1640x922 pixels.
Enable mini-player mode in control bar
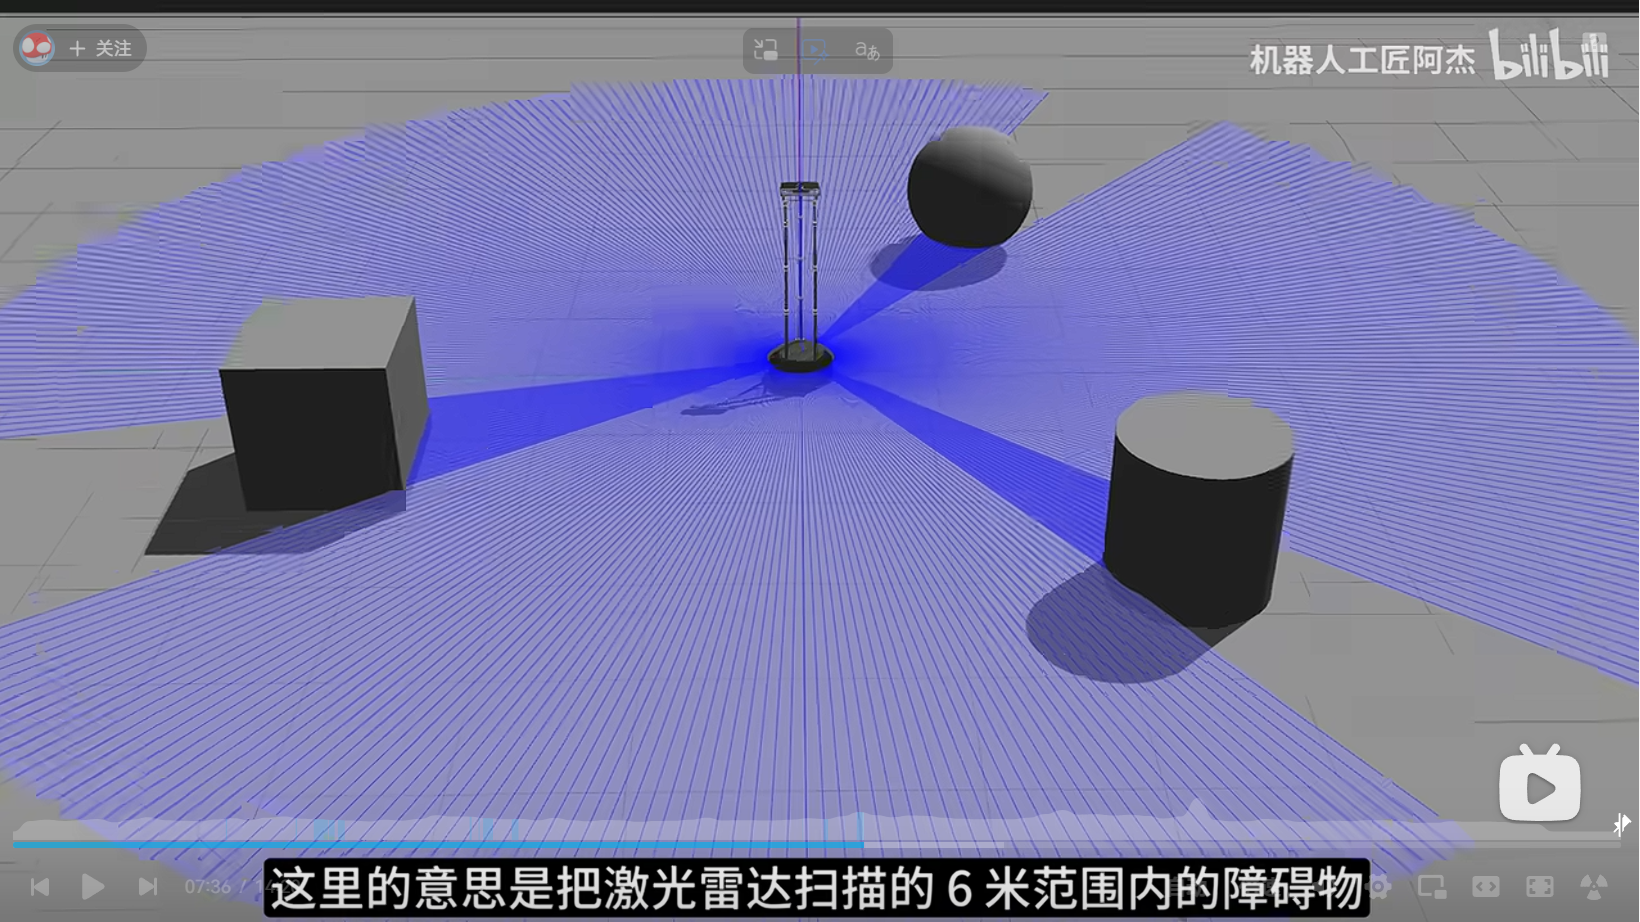[1432, 886]
